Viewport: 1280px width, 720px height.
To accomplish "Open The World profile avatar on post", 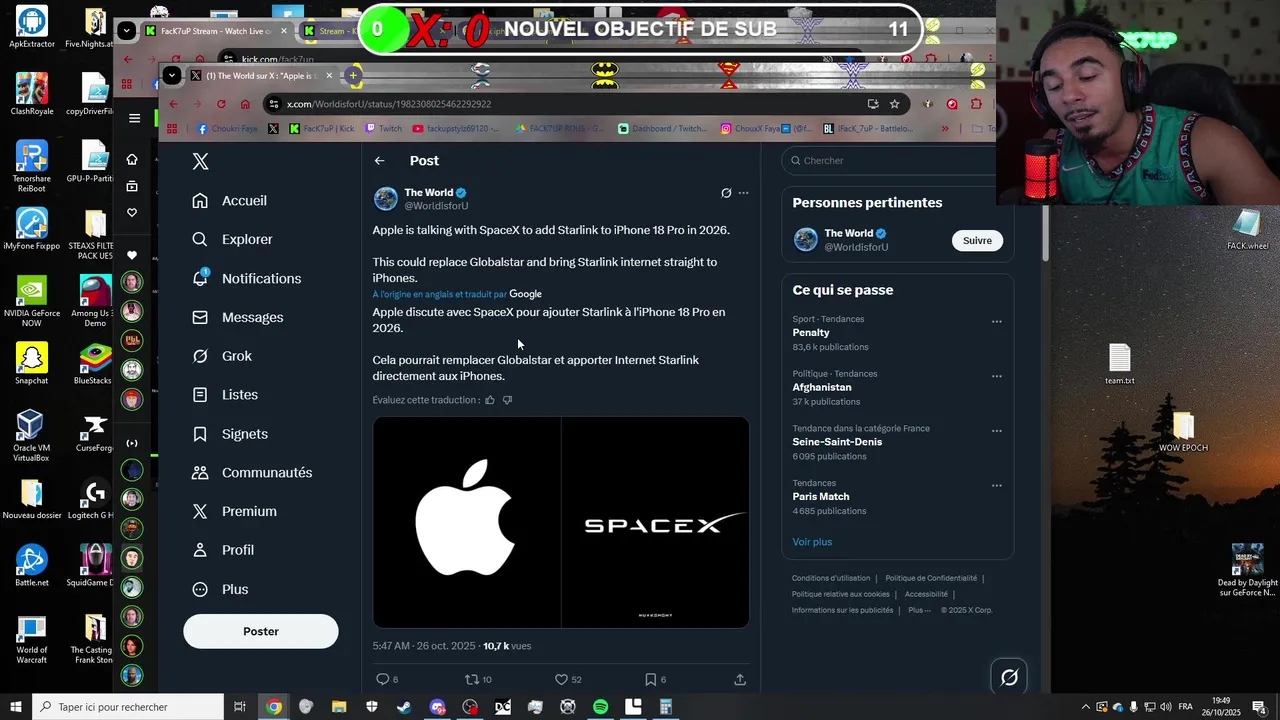I will 386,198.
